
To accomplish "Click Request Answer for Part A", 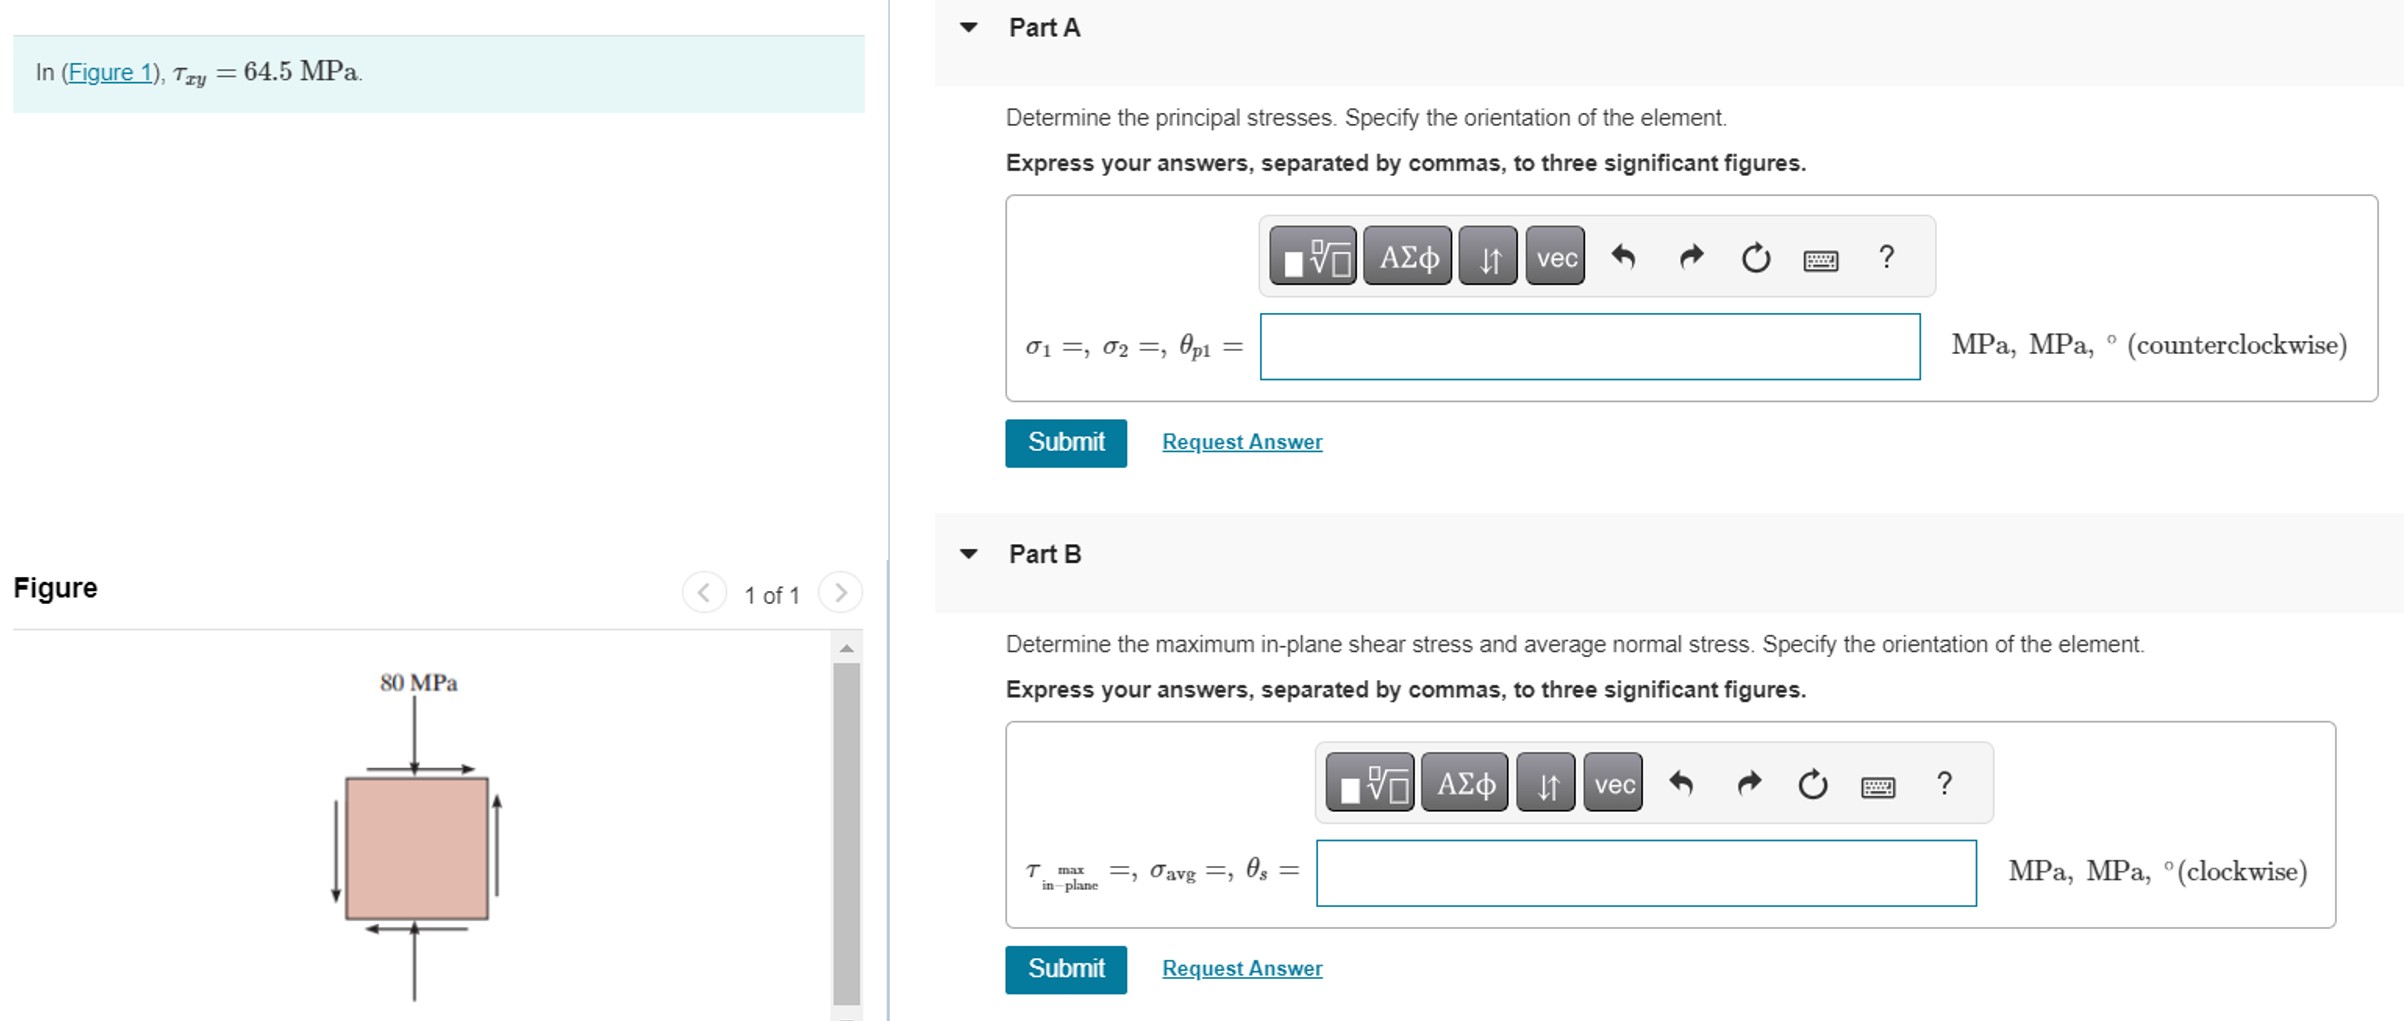I will click(1242, 441).
